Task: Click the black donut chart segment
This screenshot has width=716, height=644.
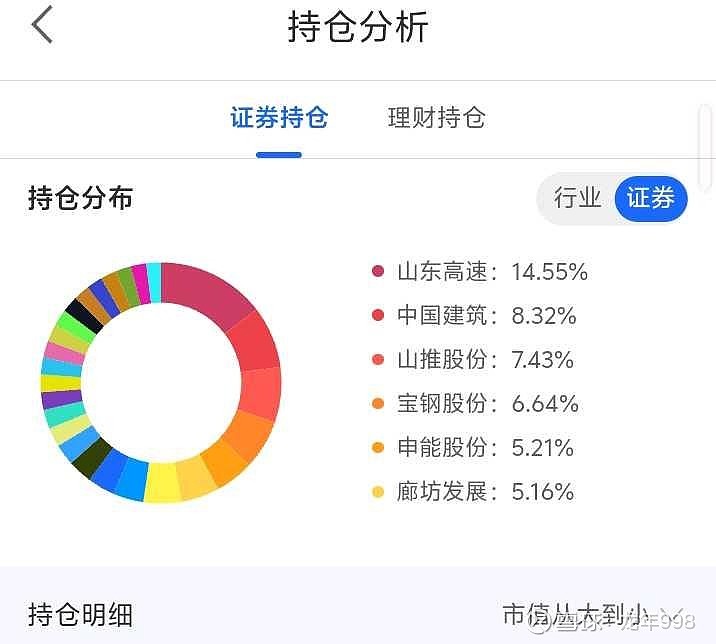Action: (83, 315)
